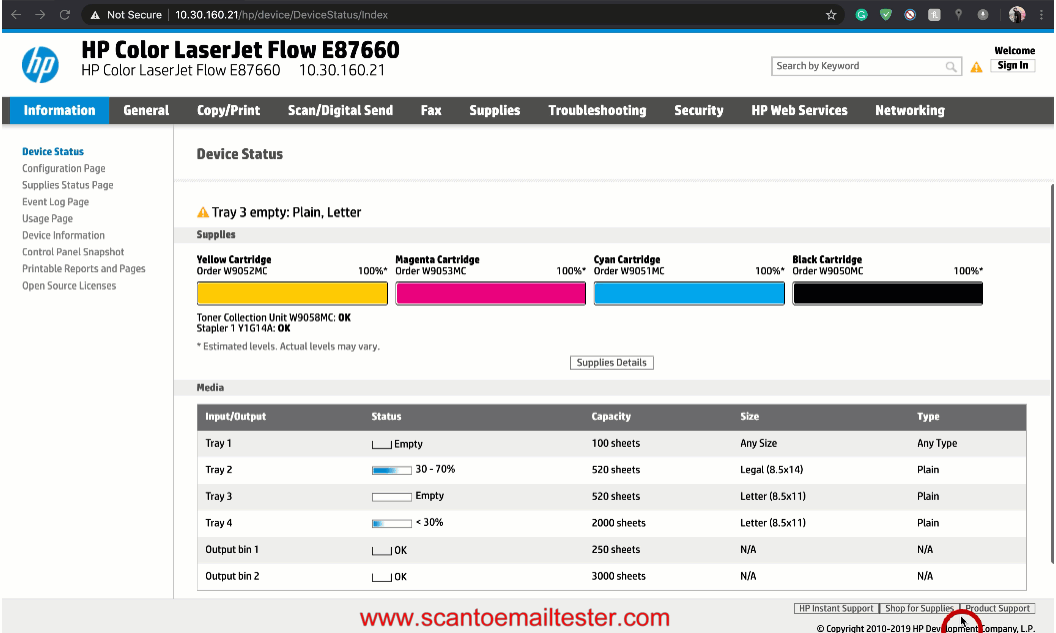Open the Grammarly extension icon
The height and width of the screenshot is (633, 1056).
point(861,15)
